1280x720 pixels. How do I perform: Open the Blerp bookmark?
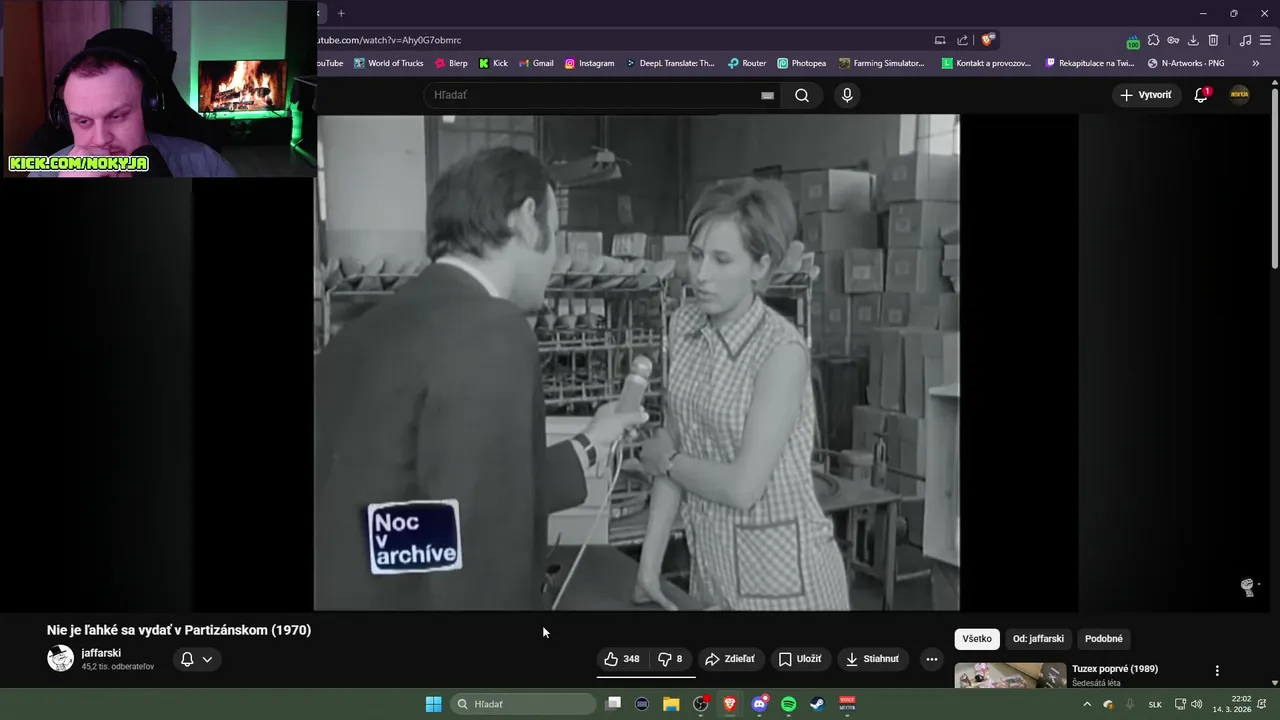coord(451,63)
